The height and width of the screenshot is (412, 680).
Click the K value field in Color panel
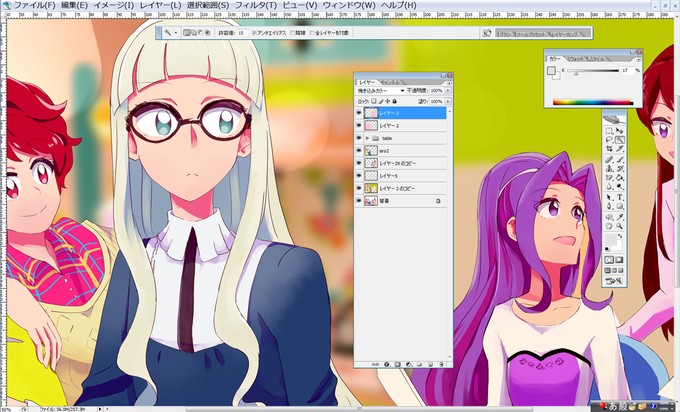[x=626, y=70]
